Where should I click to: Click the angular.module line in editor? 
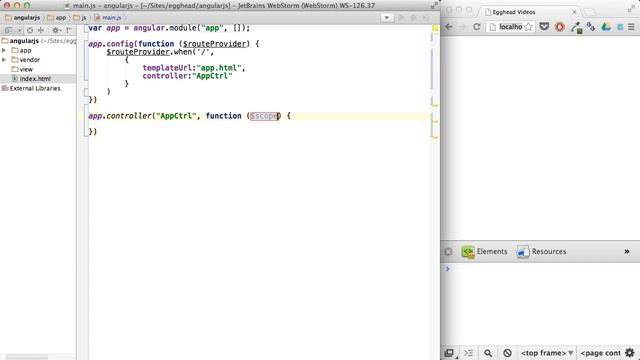[169, 28]
